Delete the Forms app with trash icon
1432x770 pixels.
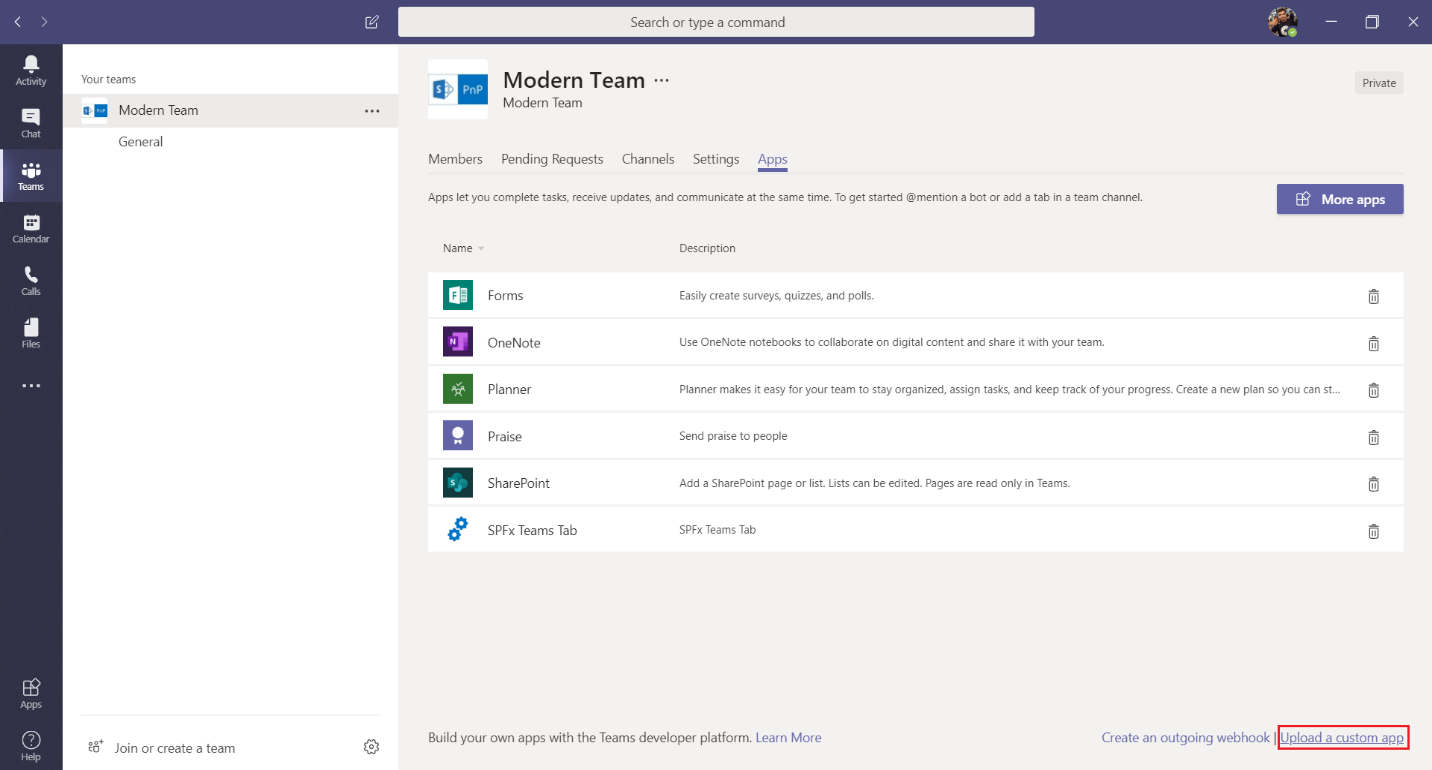coord(1373,296)
